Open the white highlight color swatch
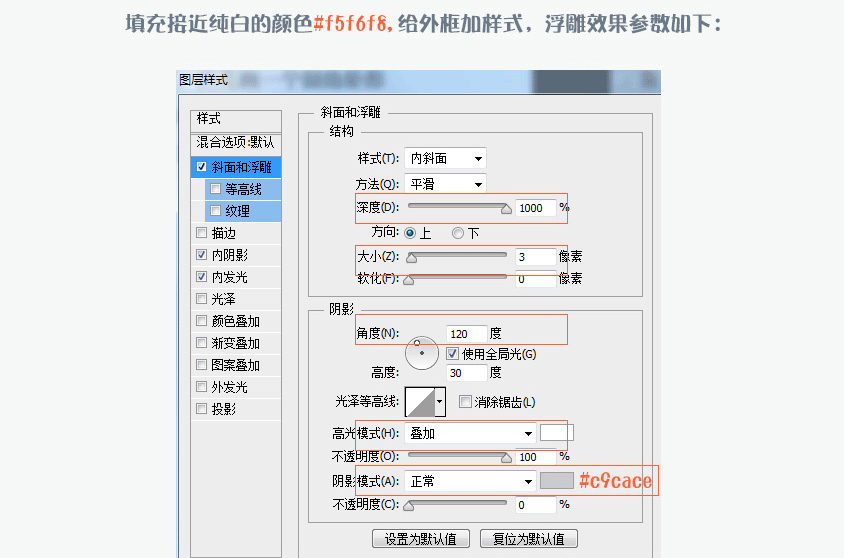 coord(557,433)
